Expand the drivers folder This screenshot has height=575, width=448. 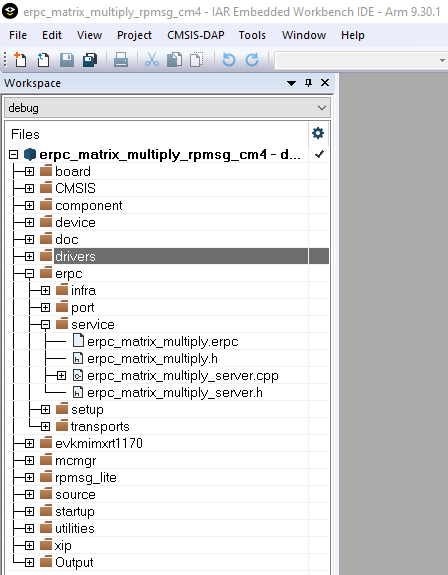click(29, 256)
